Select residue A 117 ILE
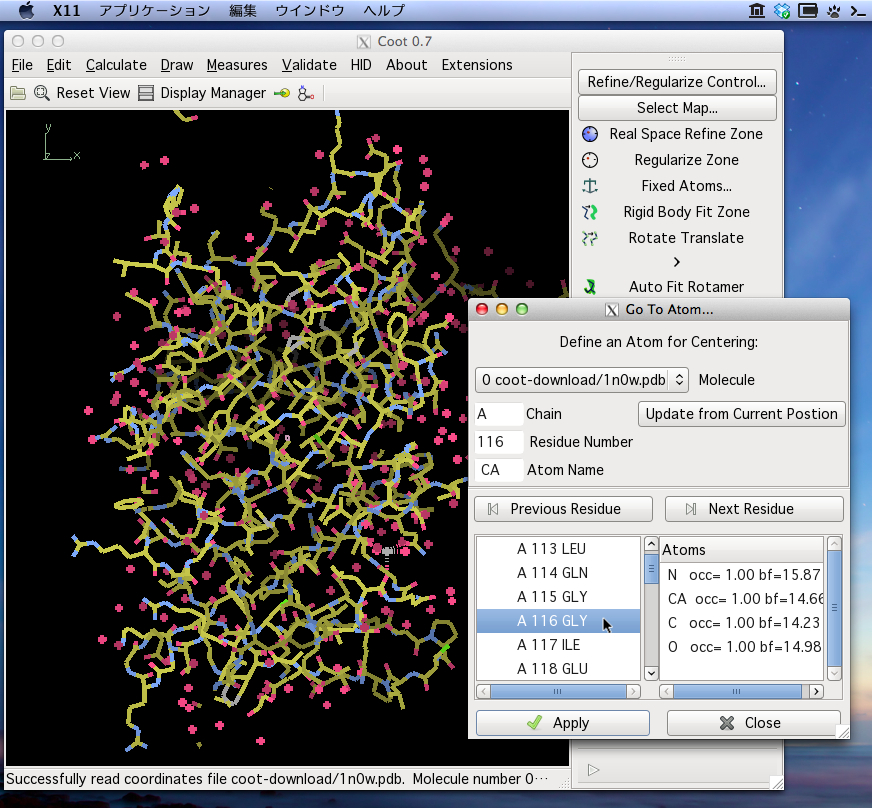This screenshot has width=872, height=808. point(558,645)
